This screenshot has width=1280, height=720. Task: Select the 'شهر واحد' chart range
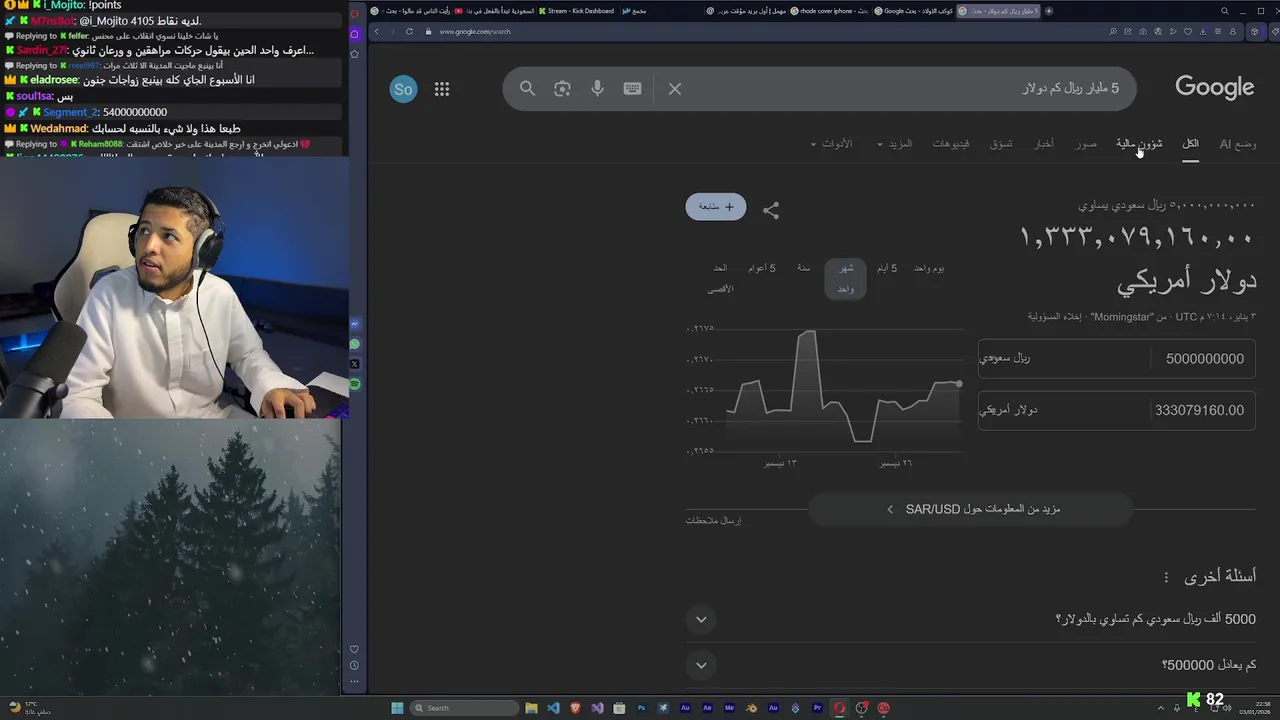(846, 278)
